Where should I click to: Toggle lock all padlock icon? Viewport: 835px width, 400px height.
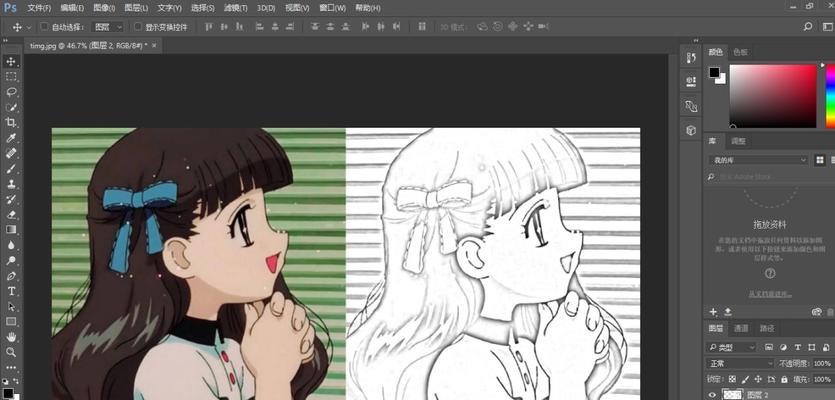pos(784,379)
